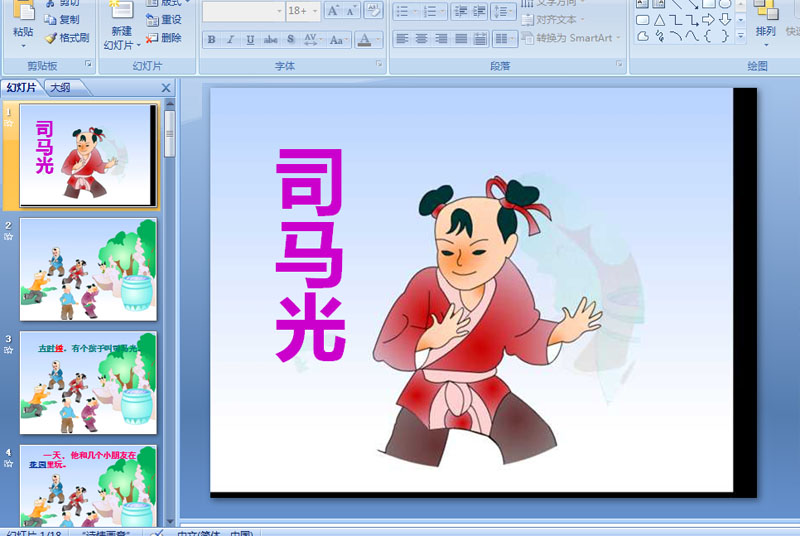
Task: Align paragraph text left
Action: [x=402, y=39]
